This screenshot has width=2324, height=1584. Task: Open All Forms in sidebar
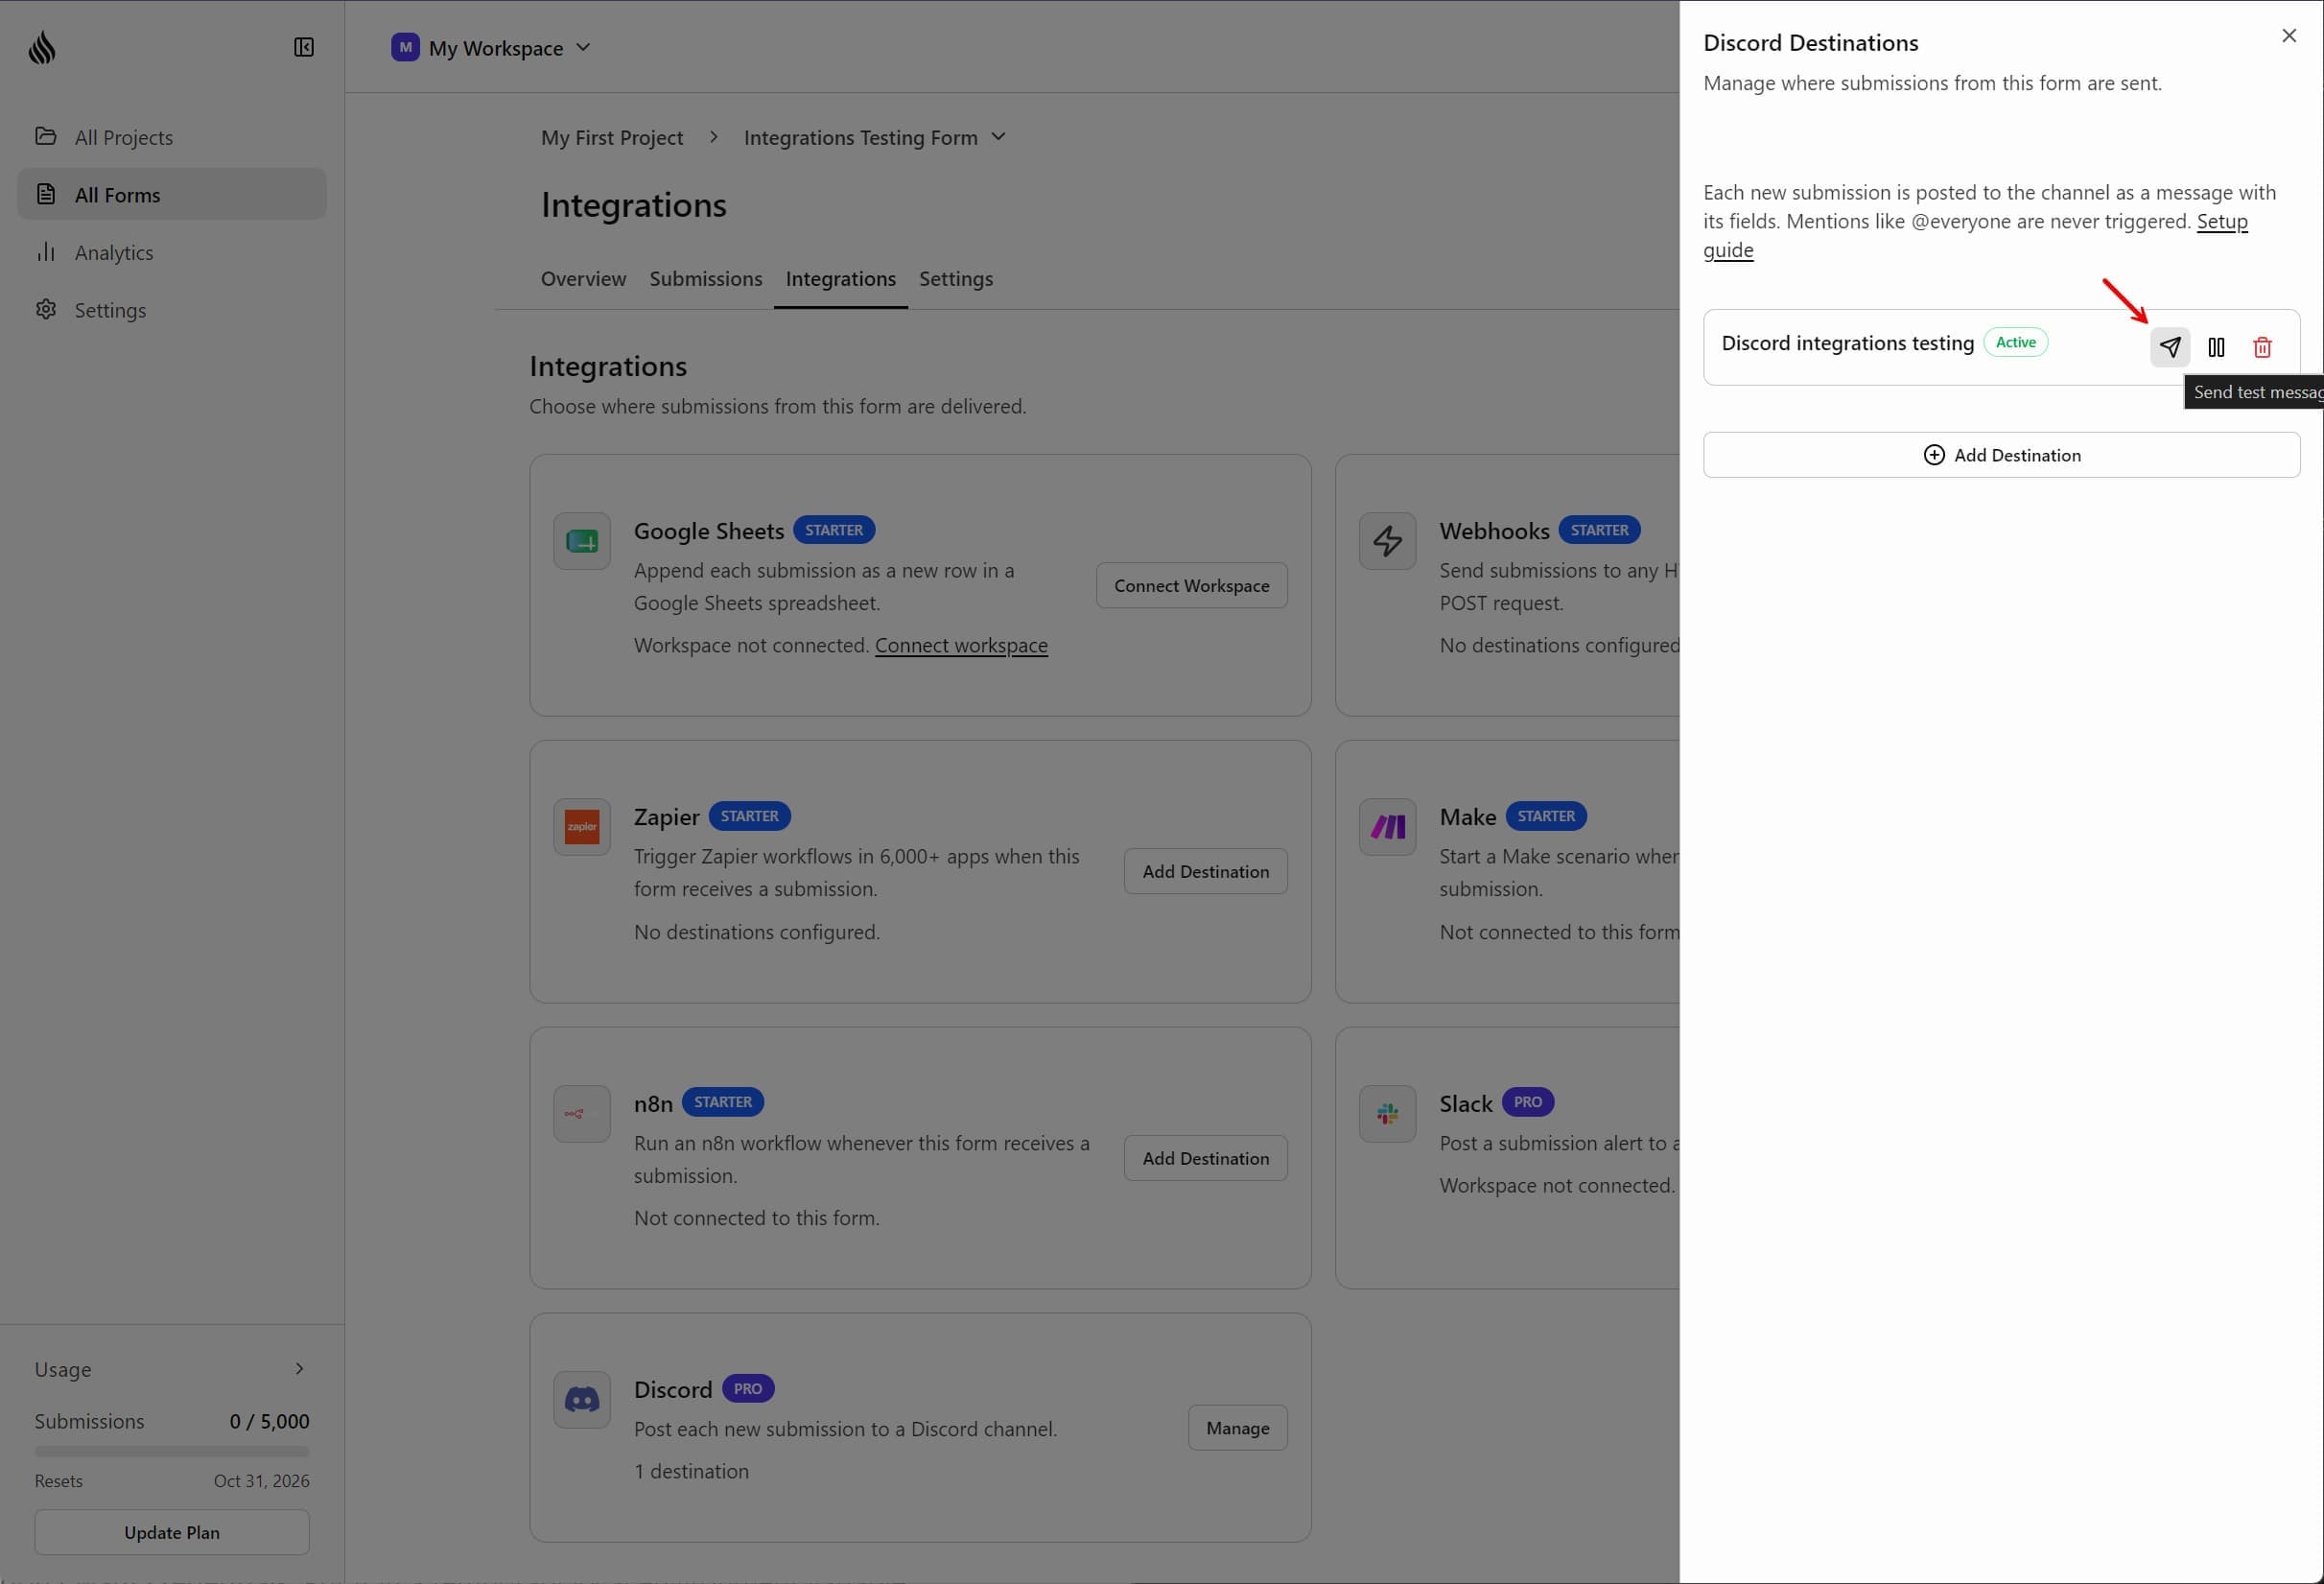click(x=172, y=194)
